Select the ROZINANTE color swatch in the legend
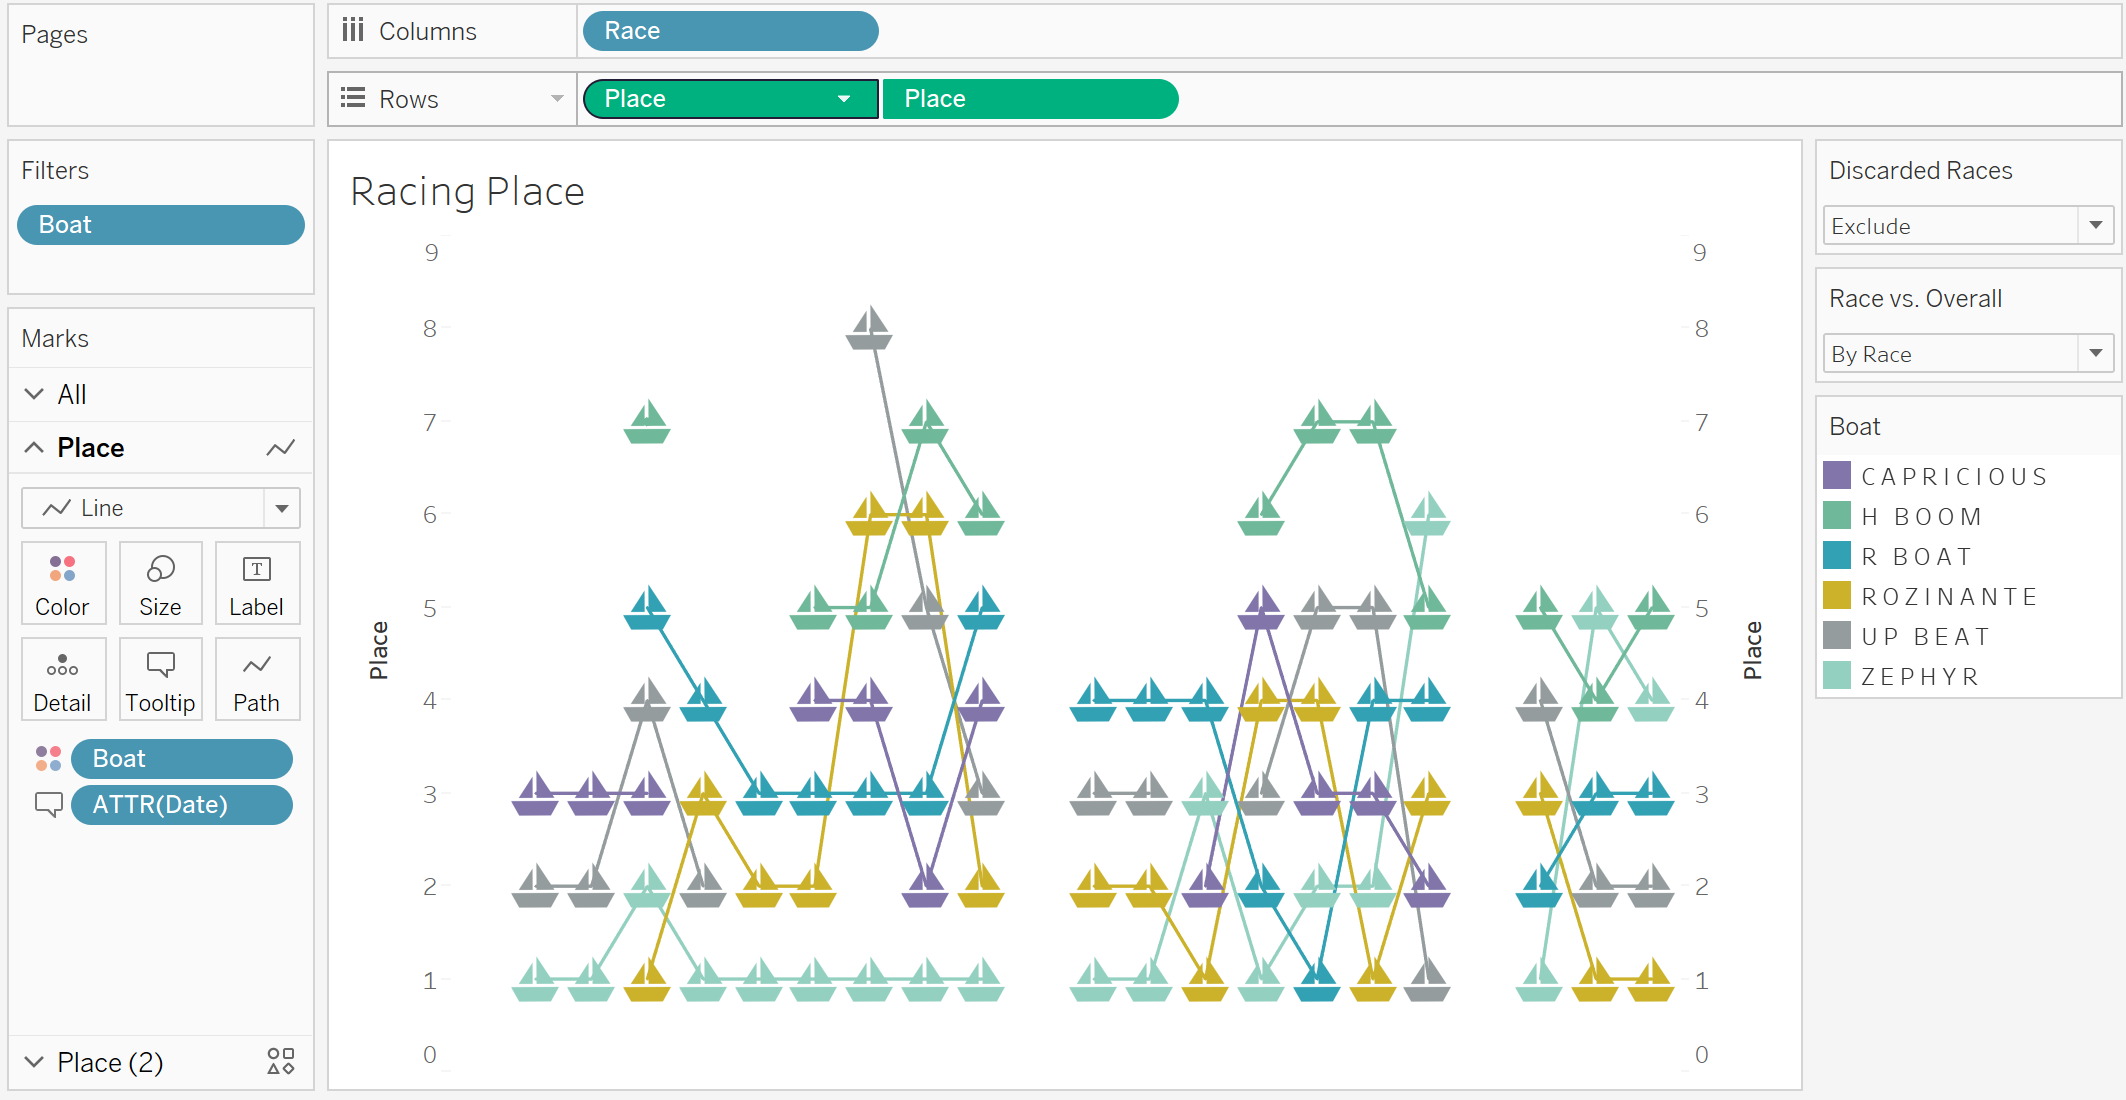This screenshot has height=1100, width=2126. [1838, 595]
